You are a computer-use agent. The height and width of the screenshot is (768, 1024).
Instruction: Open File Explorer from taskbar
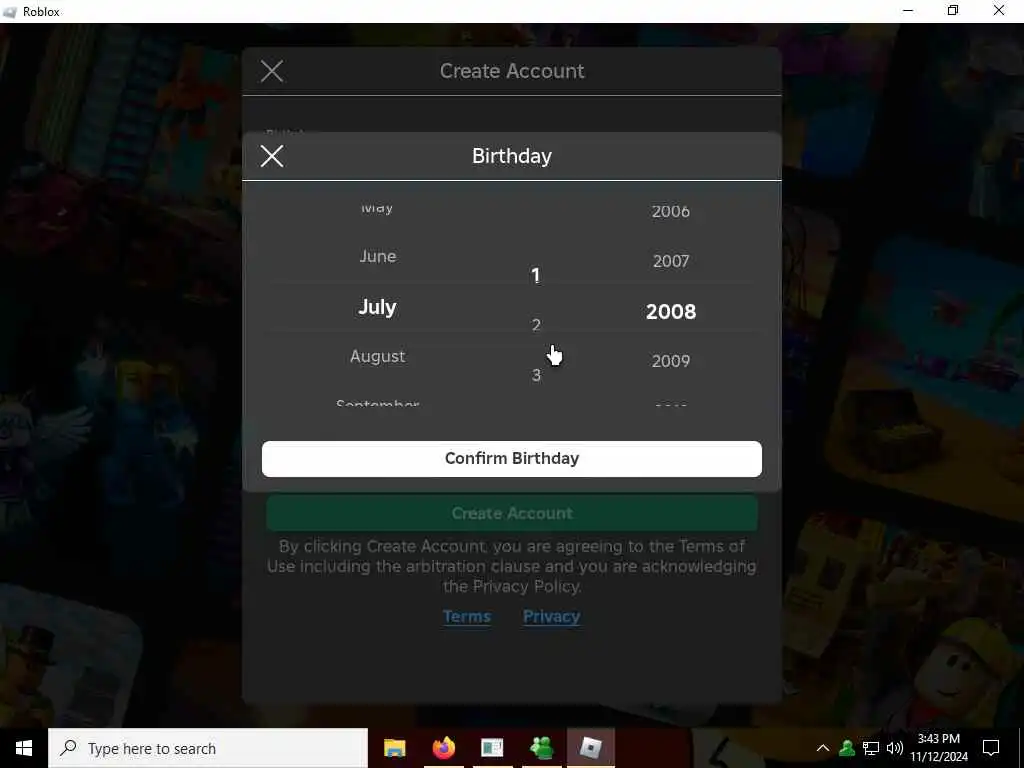pyautogui.click(x=394, y=748)
